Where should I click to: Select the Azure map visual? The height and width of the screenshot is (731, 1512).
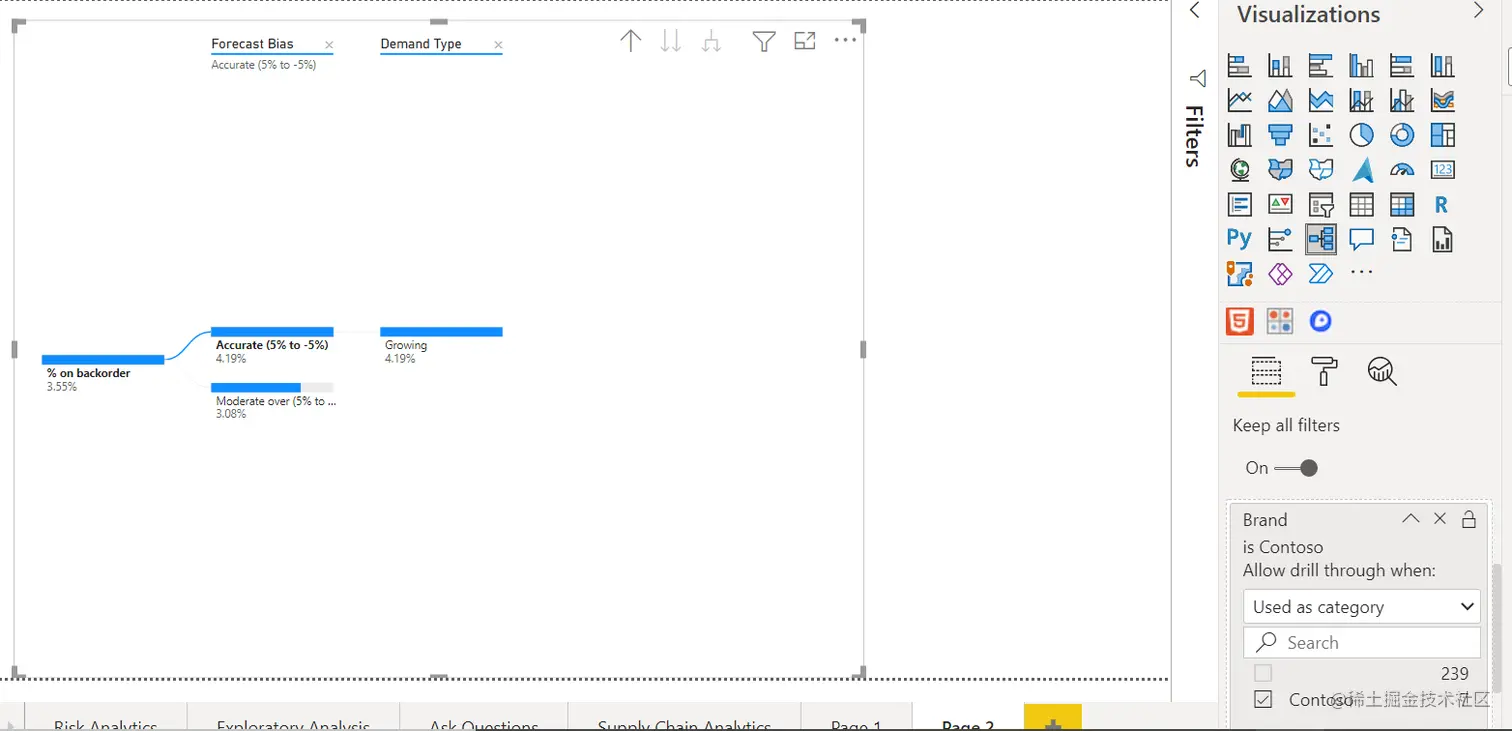point(1361,170)
